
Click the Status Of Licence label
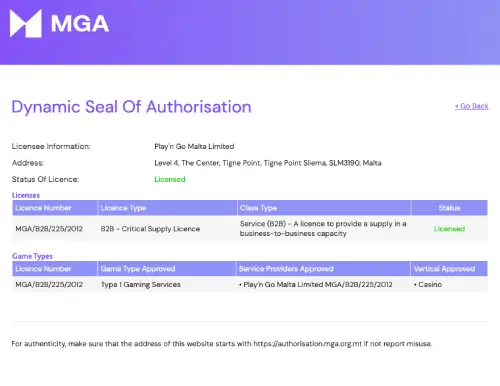point(45,179)
